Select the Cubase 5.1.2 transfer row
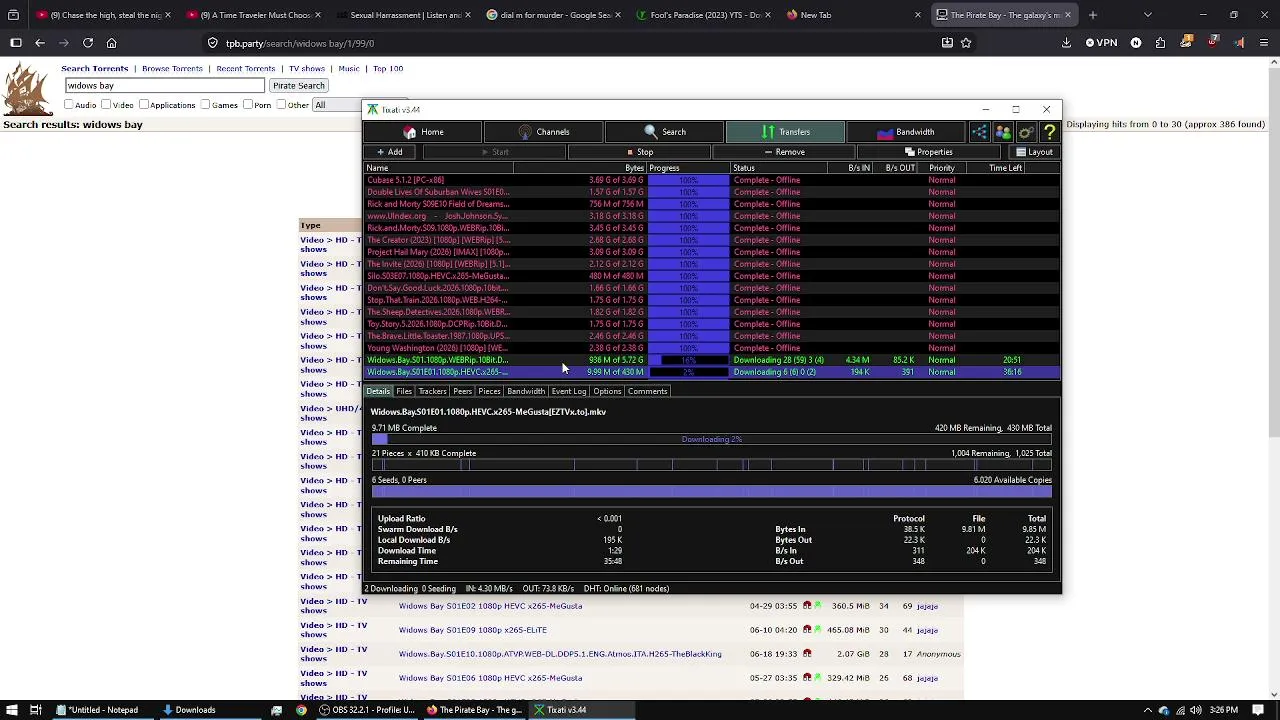This screenshot has width=1280, height=720. coord(712,180)
